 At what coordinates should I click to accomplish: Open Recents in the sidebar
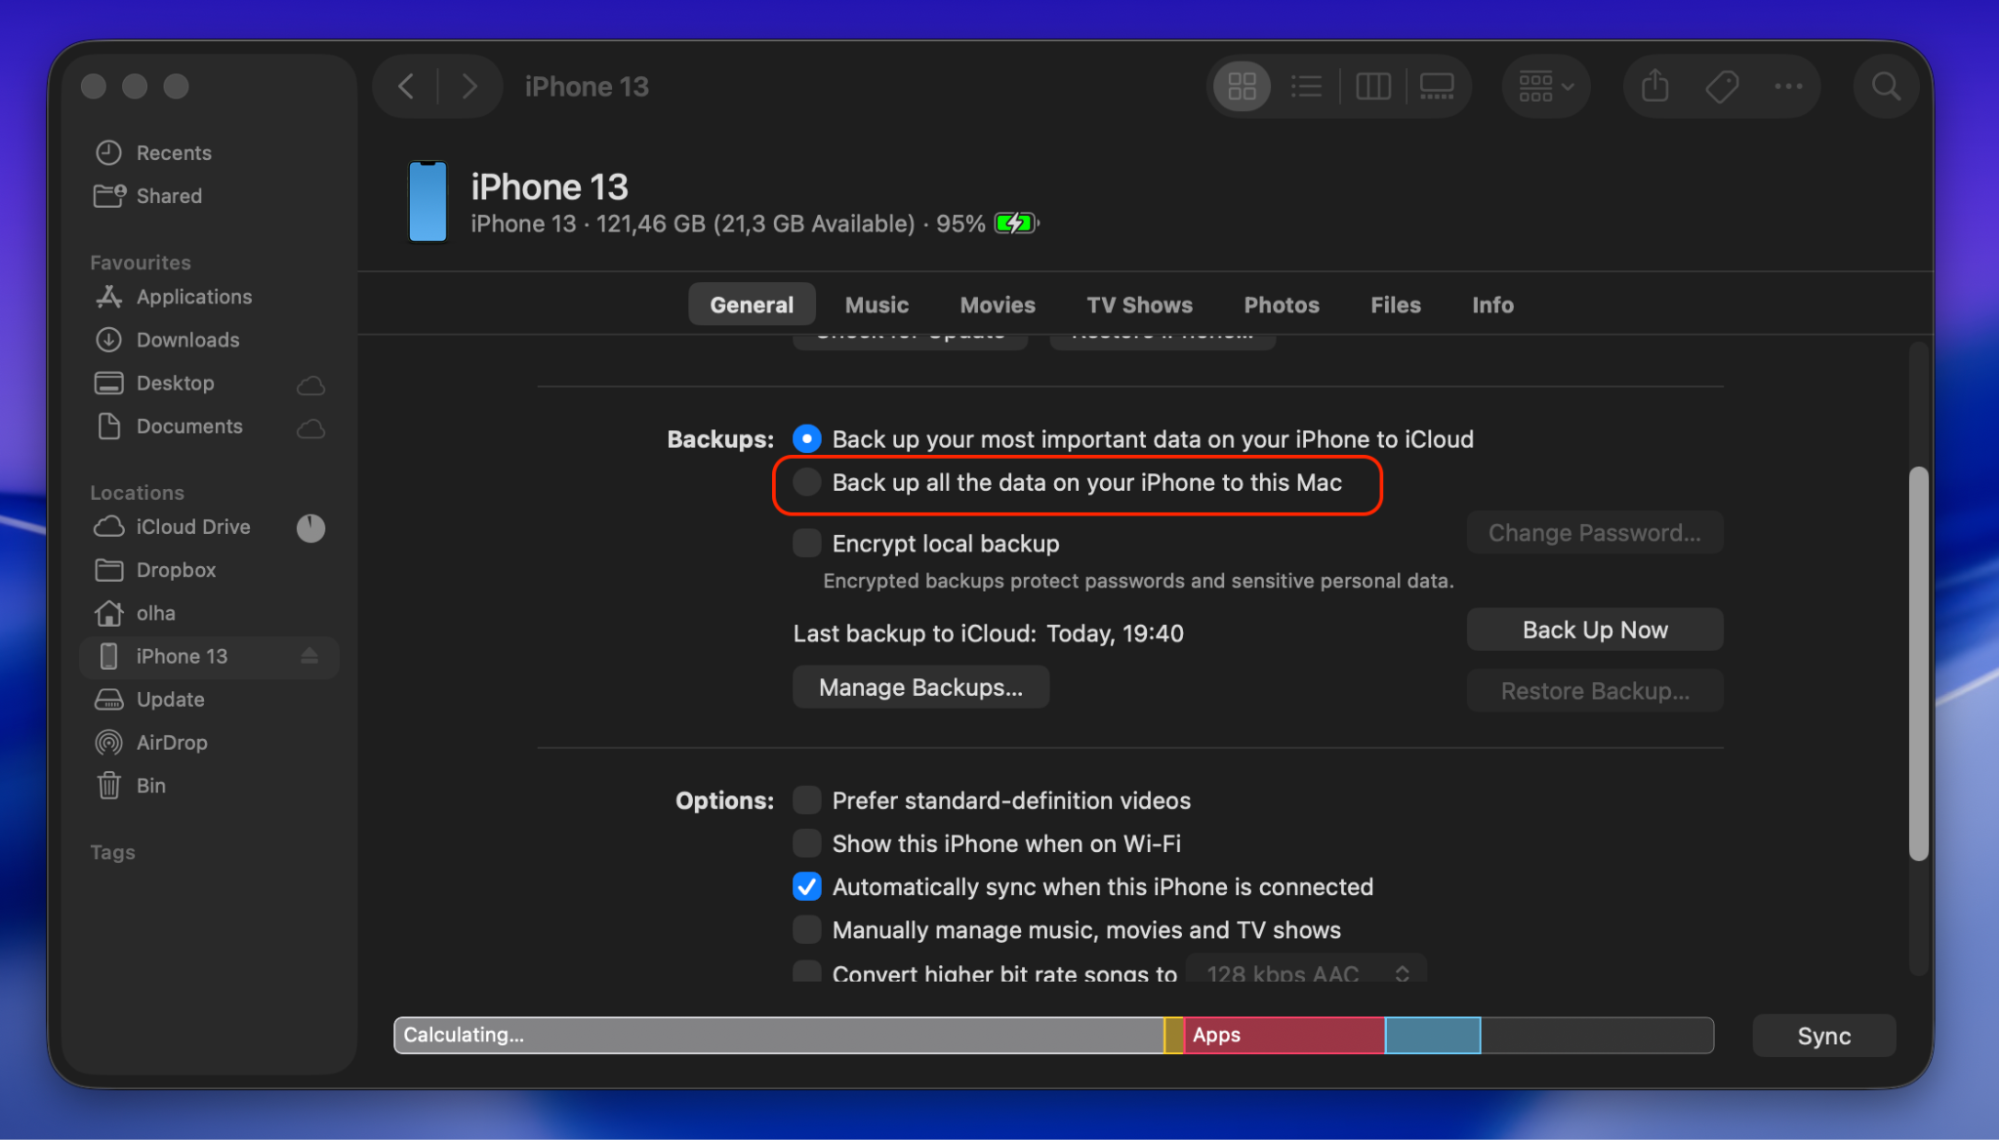pyautogui.click(x=209, y=153)
